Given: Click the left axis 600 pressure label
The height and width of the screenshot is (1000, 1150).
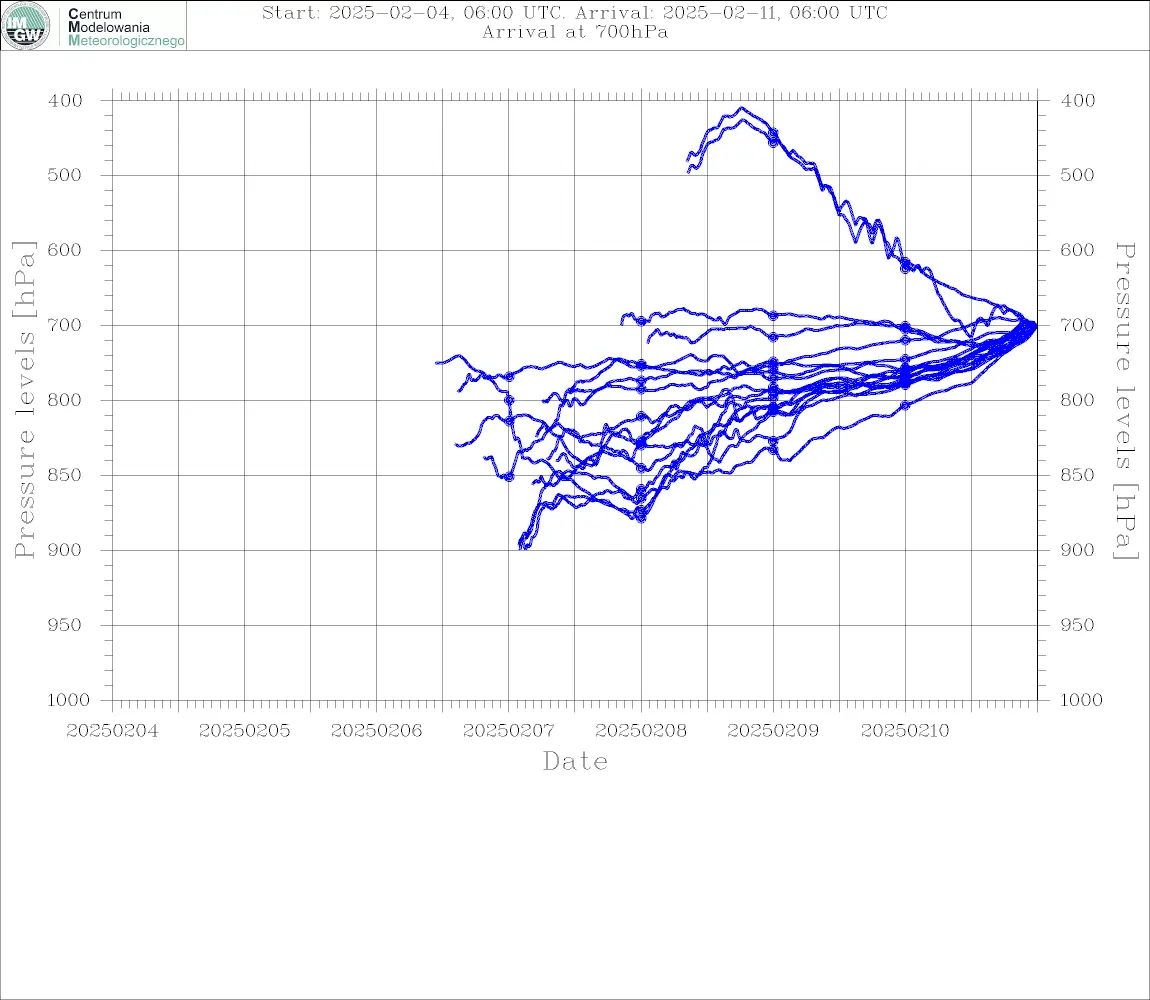Looking at the screenshot, I should (65, 249).
